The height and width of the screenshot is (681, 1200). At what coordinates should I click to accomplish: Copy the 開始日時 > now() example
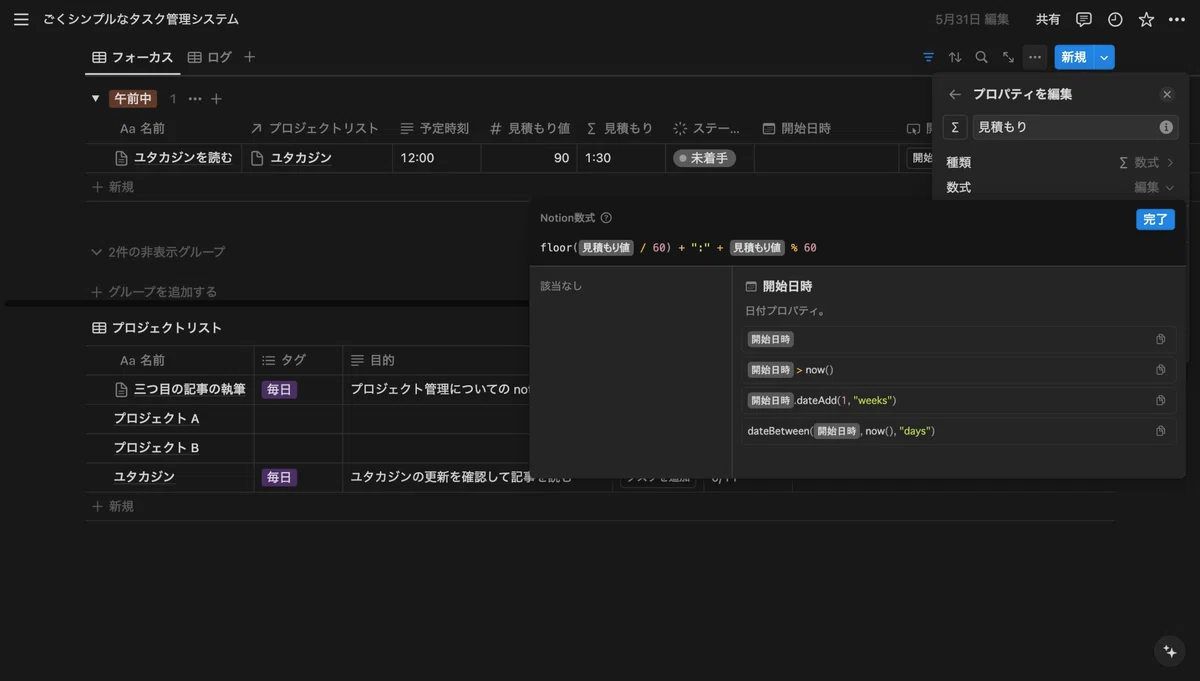(1161, 370)
